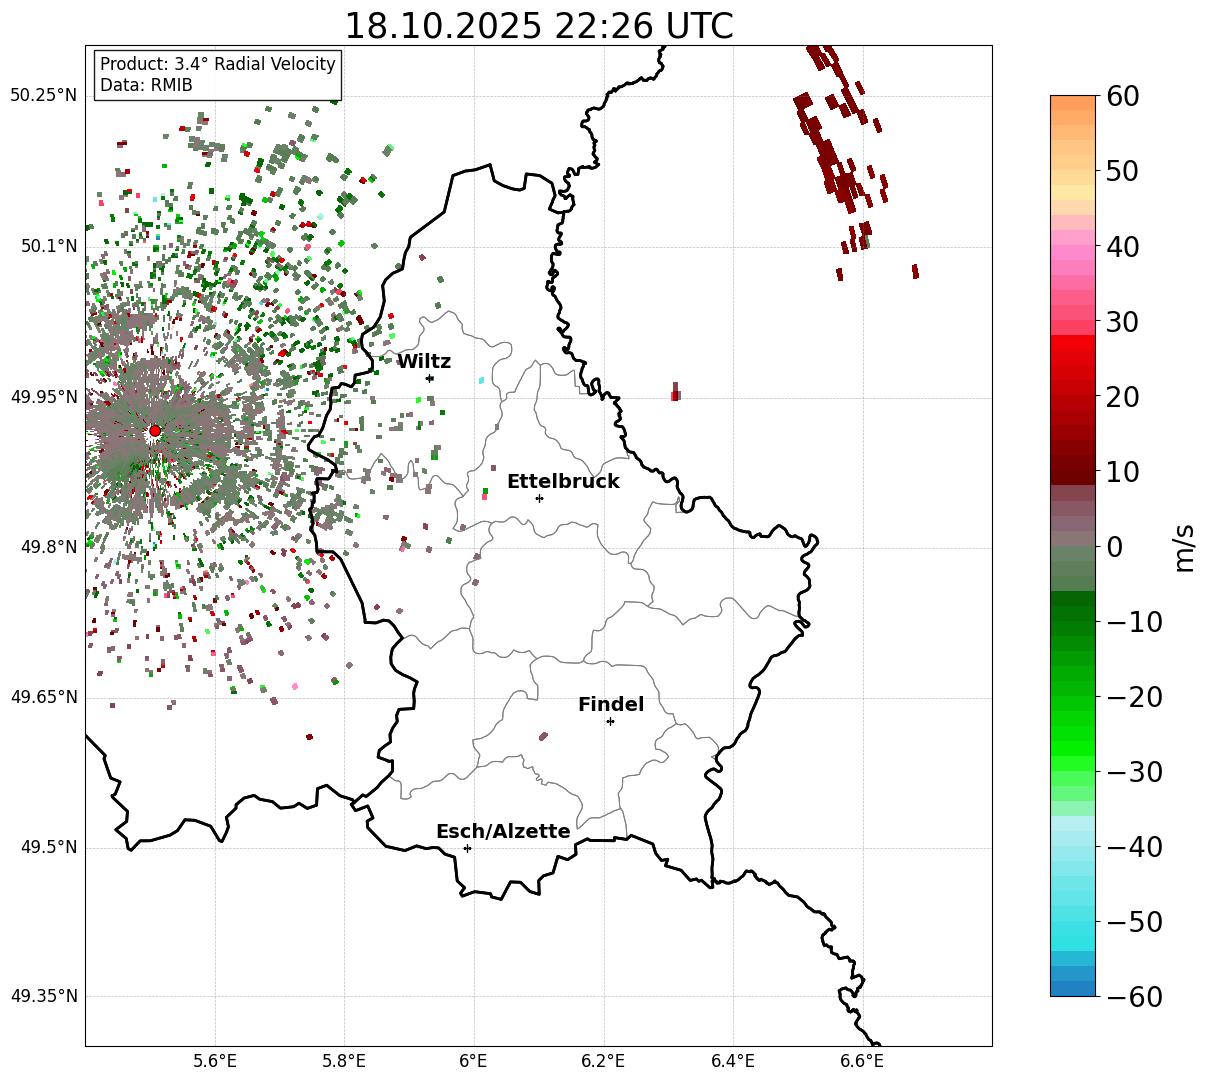Click the 6.4°E longitude tick label

(733, 1061)
